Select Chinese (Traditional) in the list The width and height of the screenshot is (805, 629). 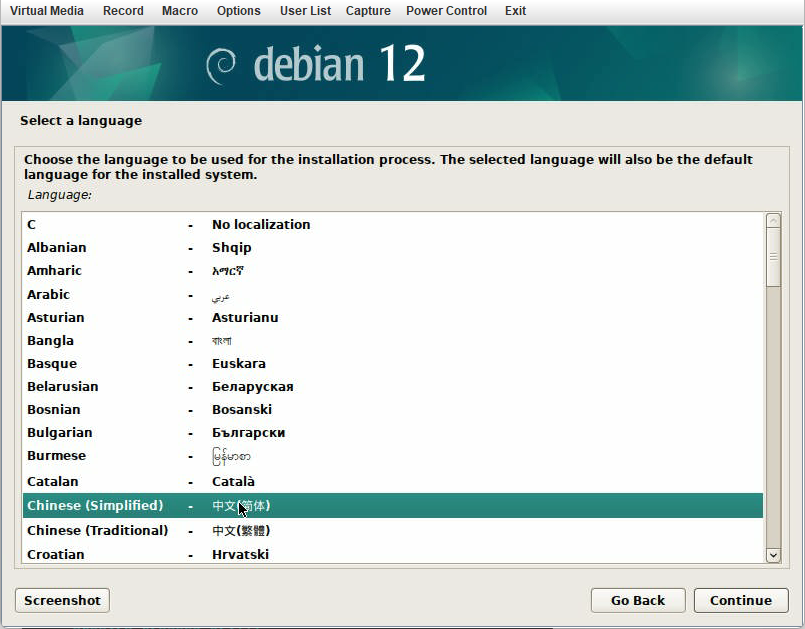393,530
